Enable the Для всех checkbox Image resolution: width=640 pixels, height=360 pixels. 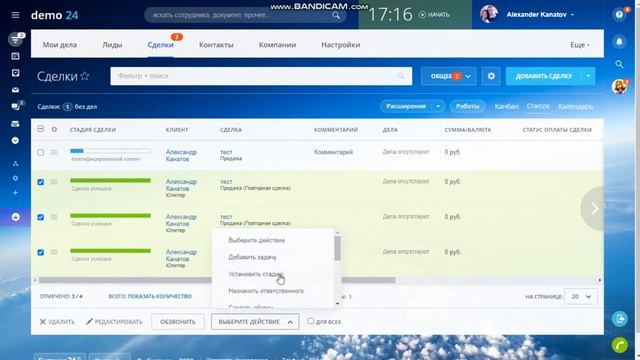pos(311,321)
